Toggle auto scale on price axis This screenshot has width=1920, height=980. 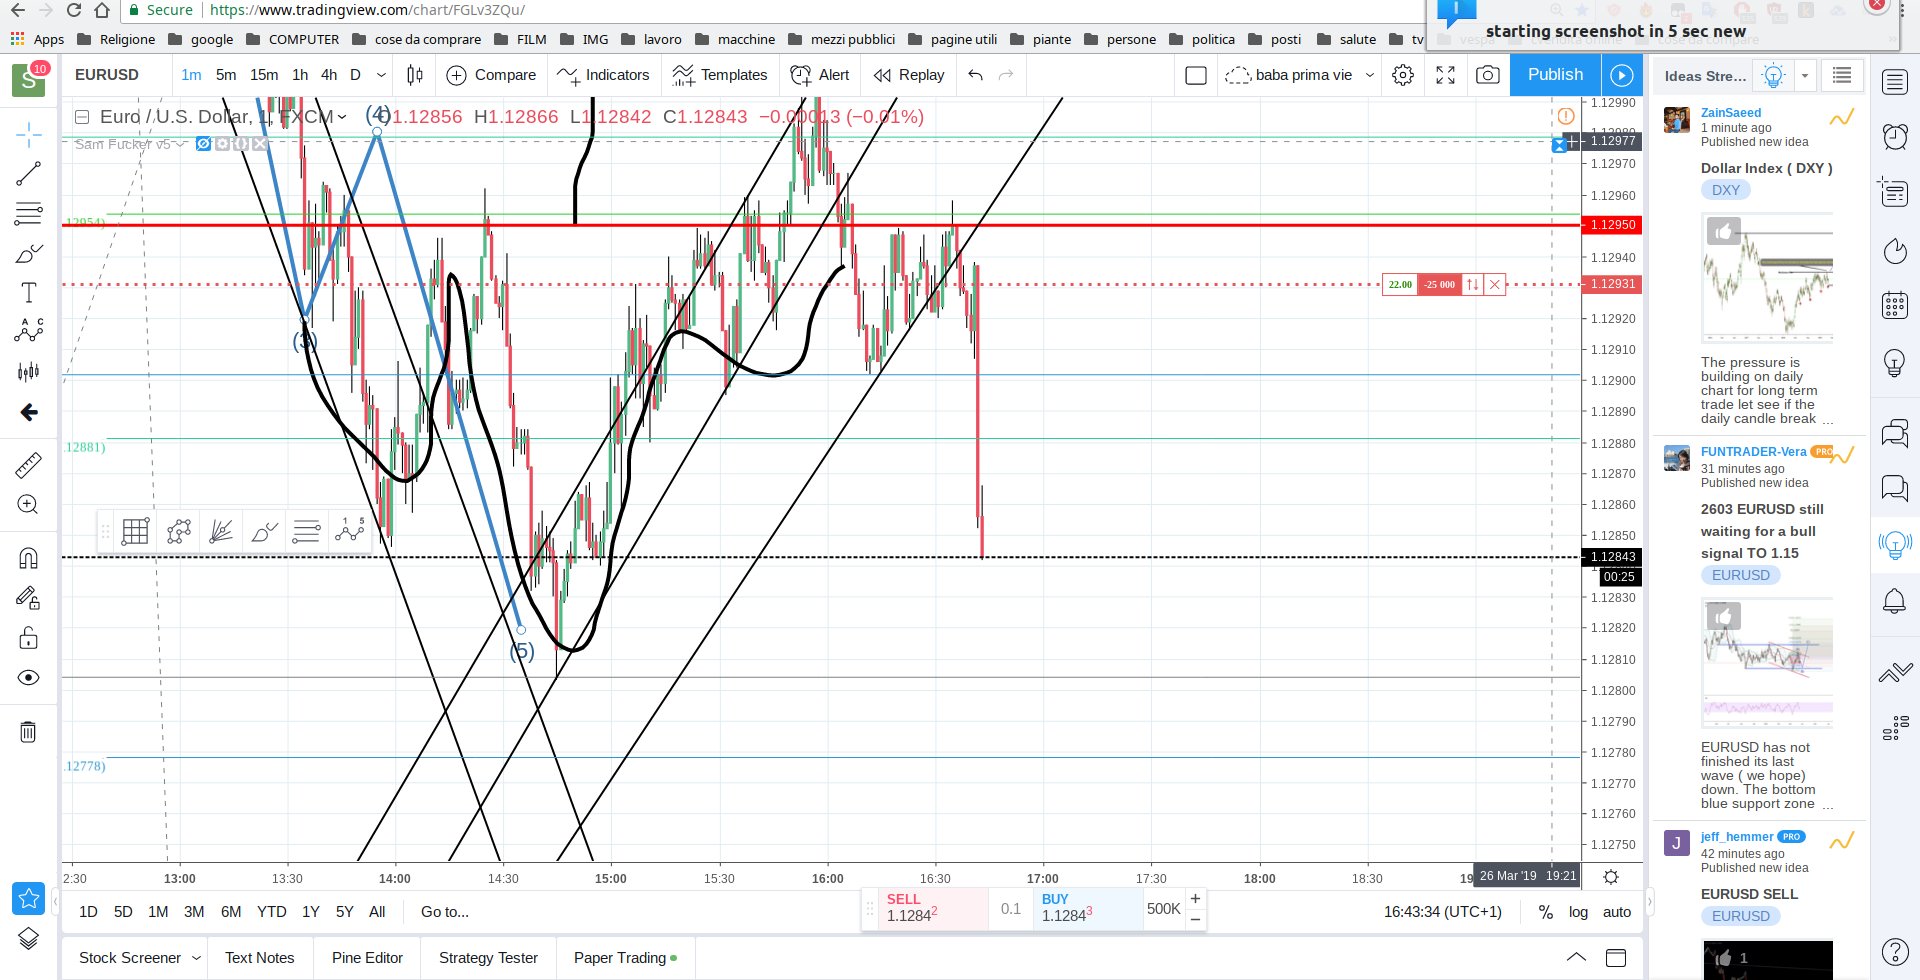click(x=1617, y=912)
